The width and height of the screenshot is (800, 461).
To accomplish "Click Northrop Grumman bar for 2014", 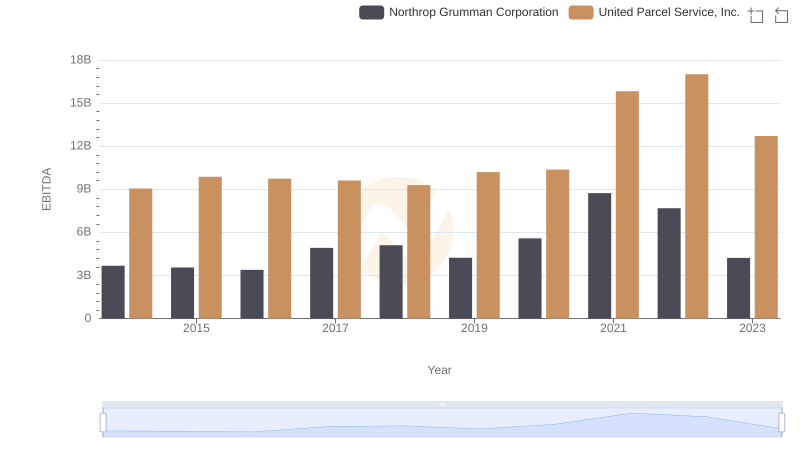I will 113,292.
